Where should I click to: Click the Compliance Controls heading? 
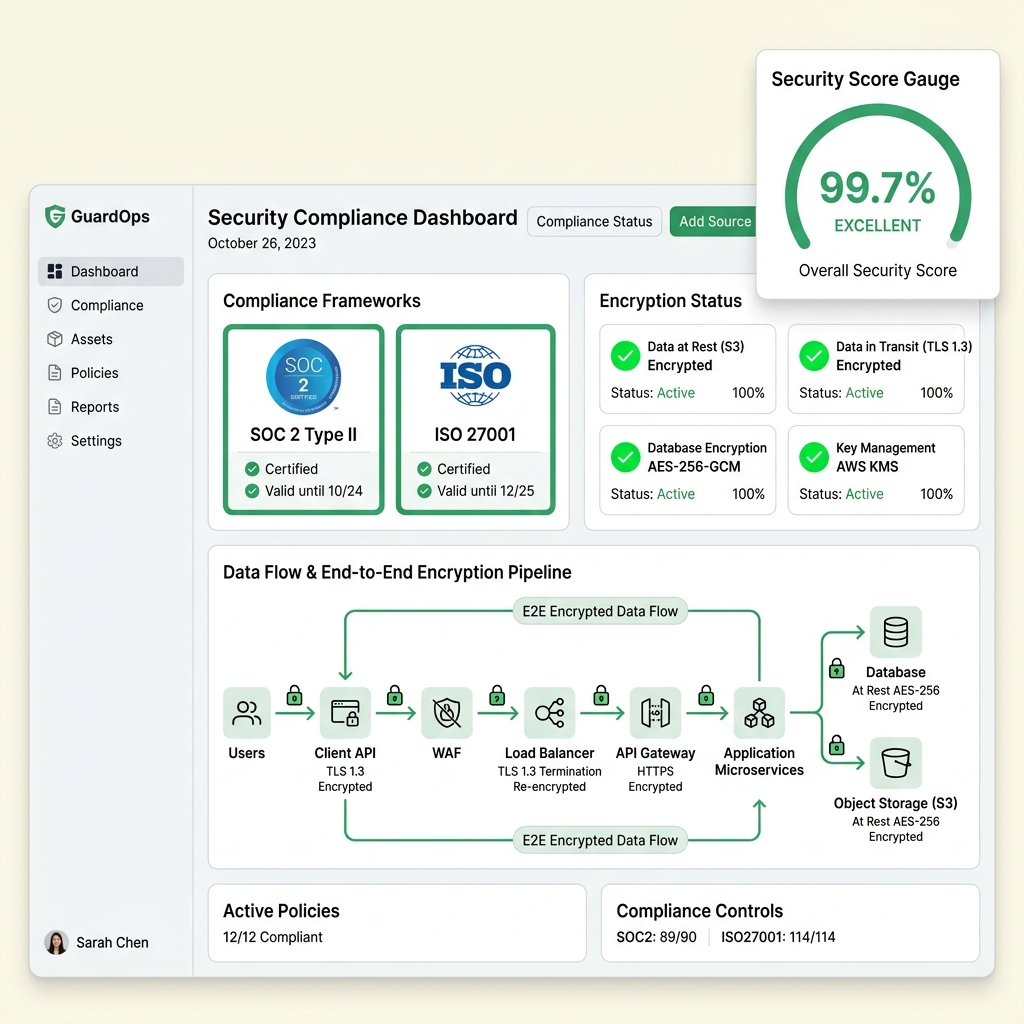[x=699, y=910]
